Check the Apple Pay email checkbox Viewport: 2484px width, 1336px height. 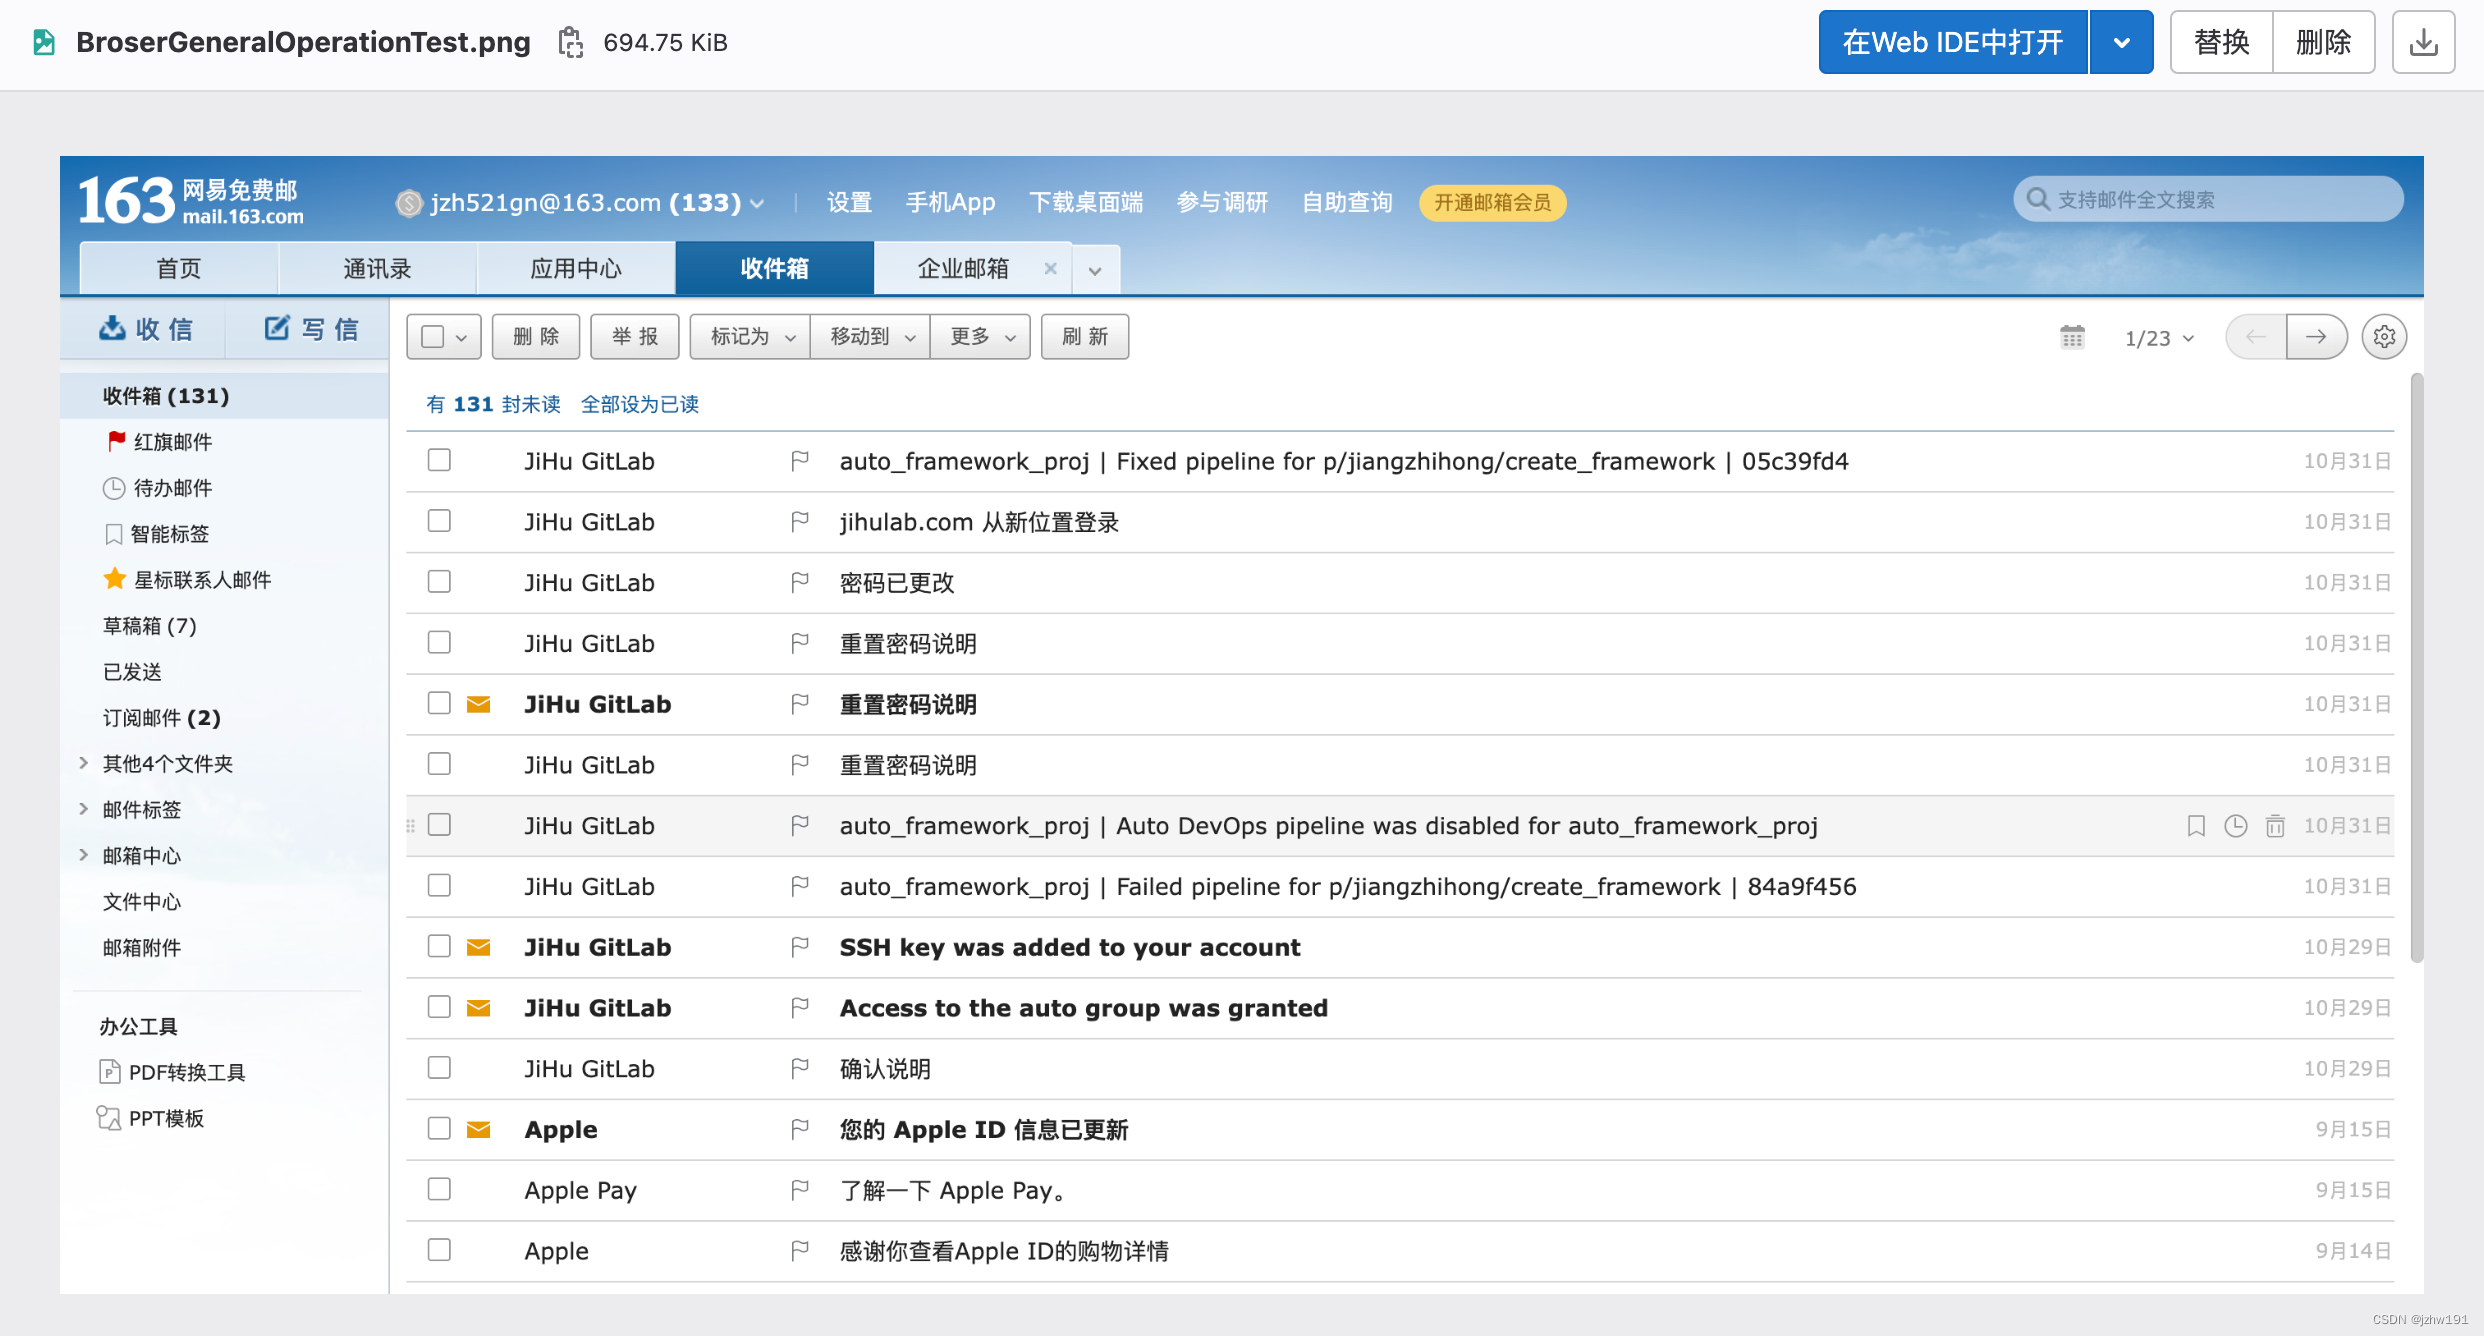point(439,1189)
